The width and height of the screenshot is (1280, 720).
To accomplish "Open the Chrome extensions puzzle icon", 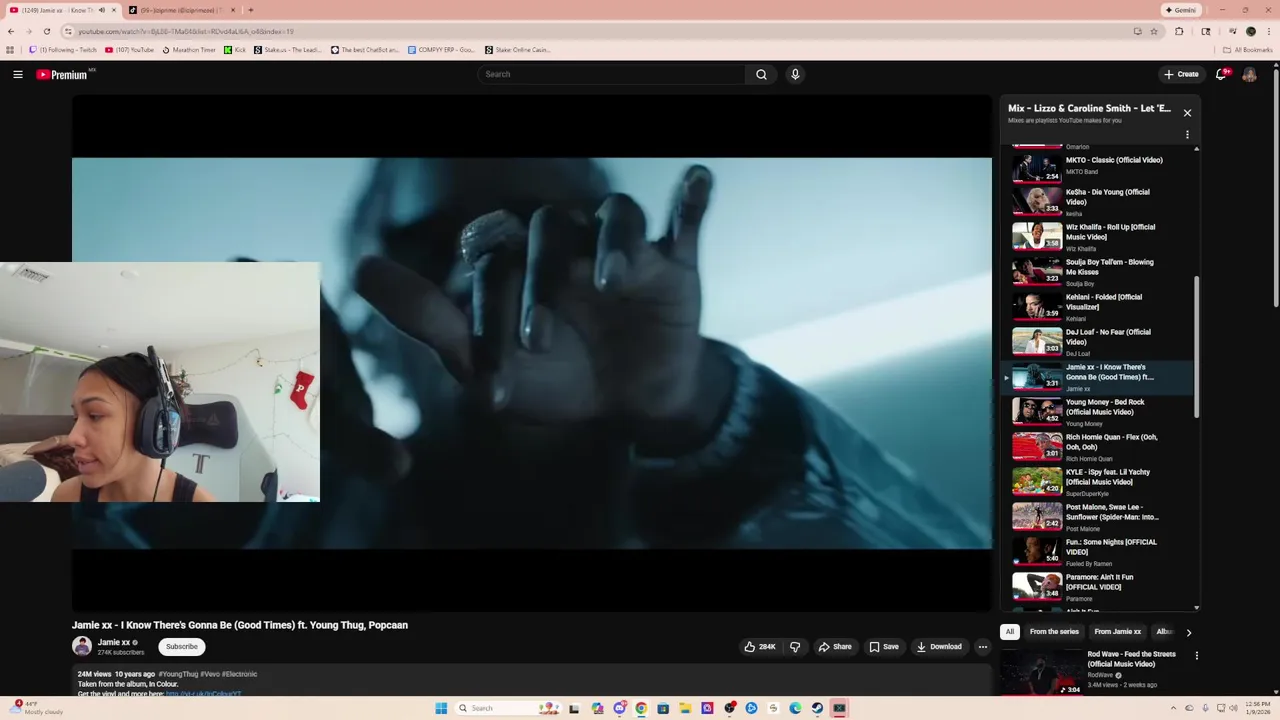I will point(1179,31).
